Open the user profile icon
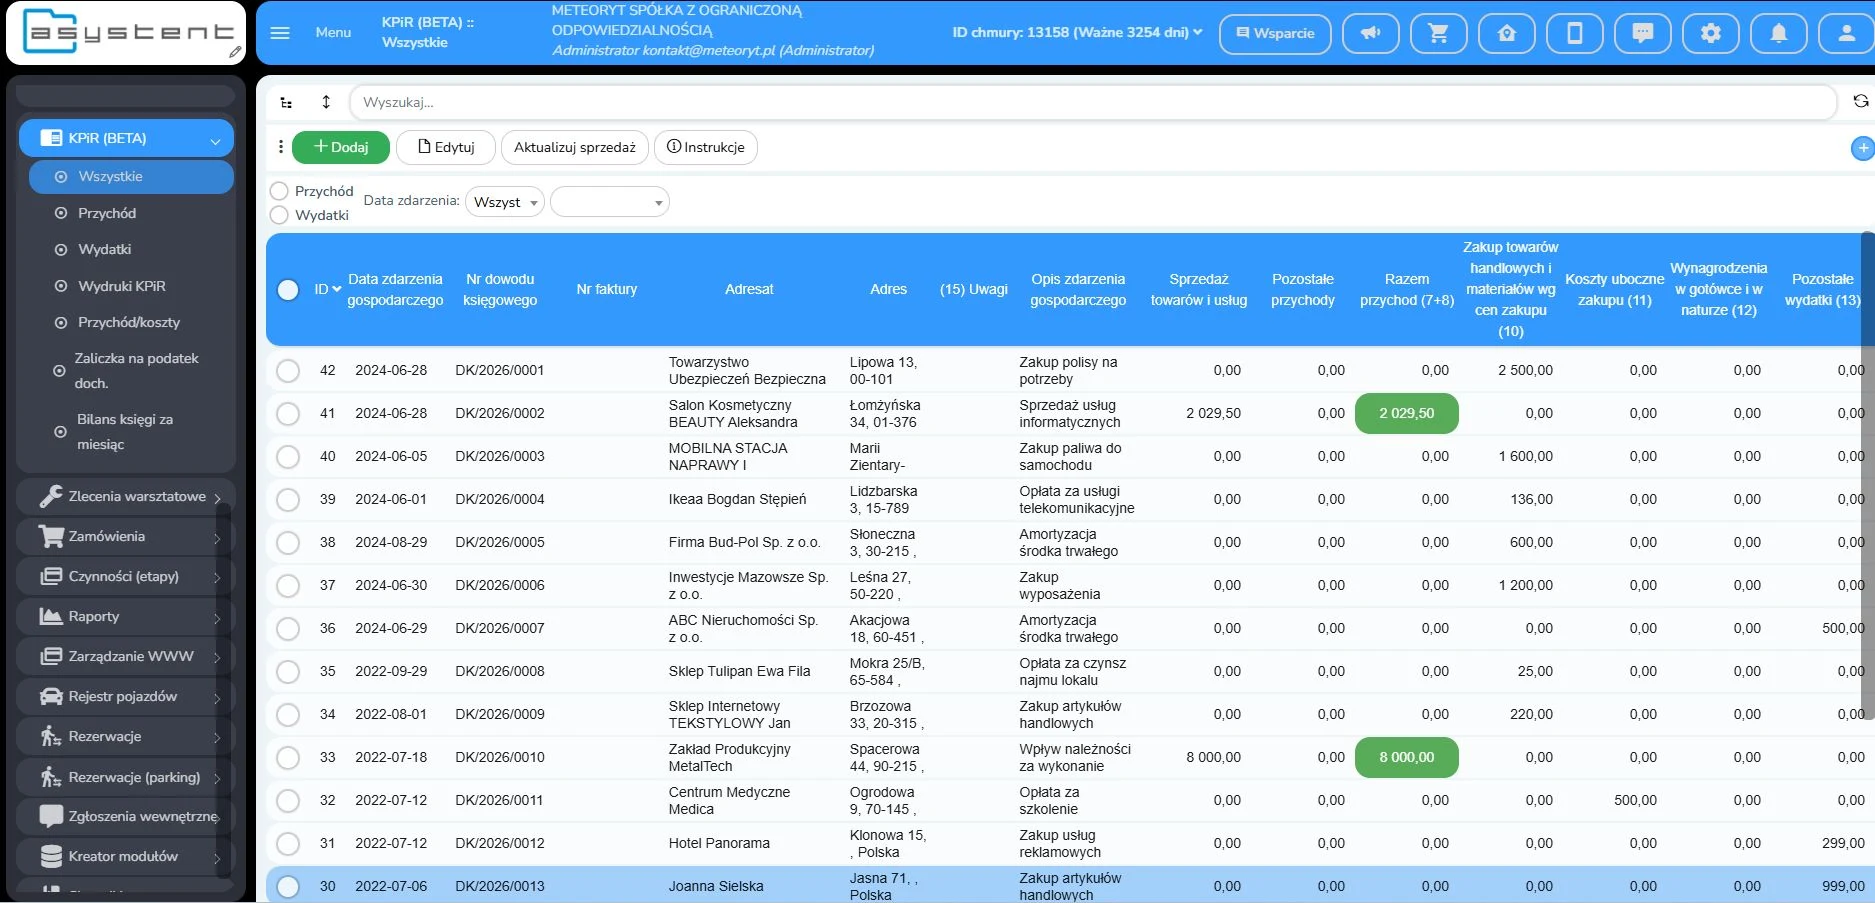Image resolution: width=1875 pixels, height=903 pixels. point(1846,33)
